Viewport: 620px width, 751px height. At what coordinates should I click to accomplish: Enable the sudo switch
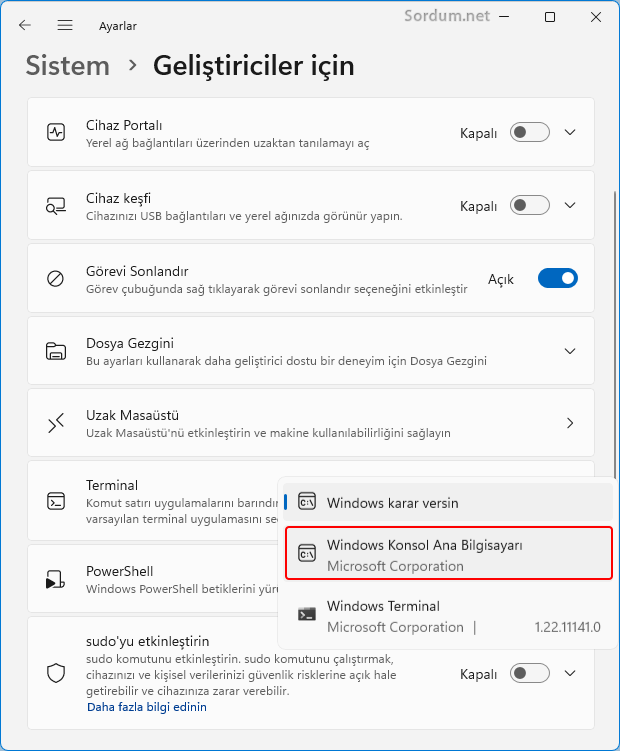click(x=529, y=673)
